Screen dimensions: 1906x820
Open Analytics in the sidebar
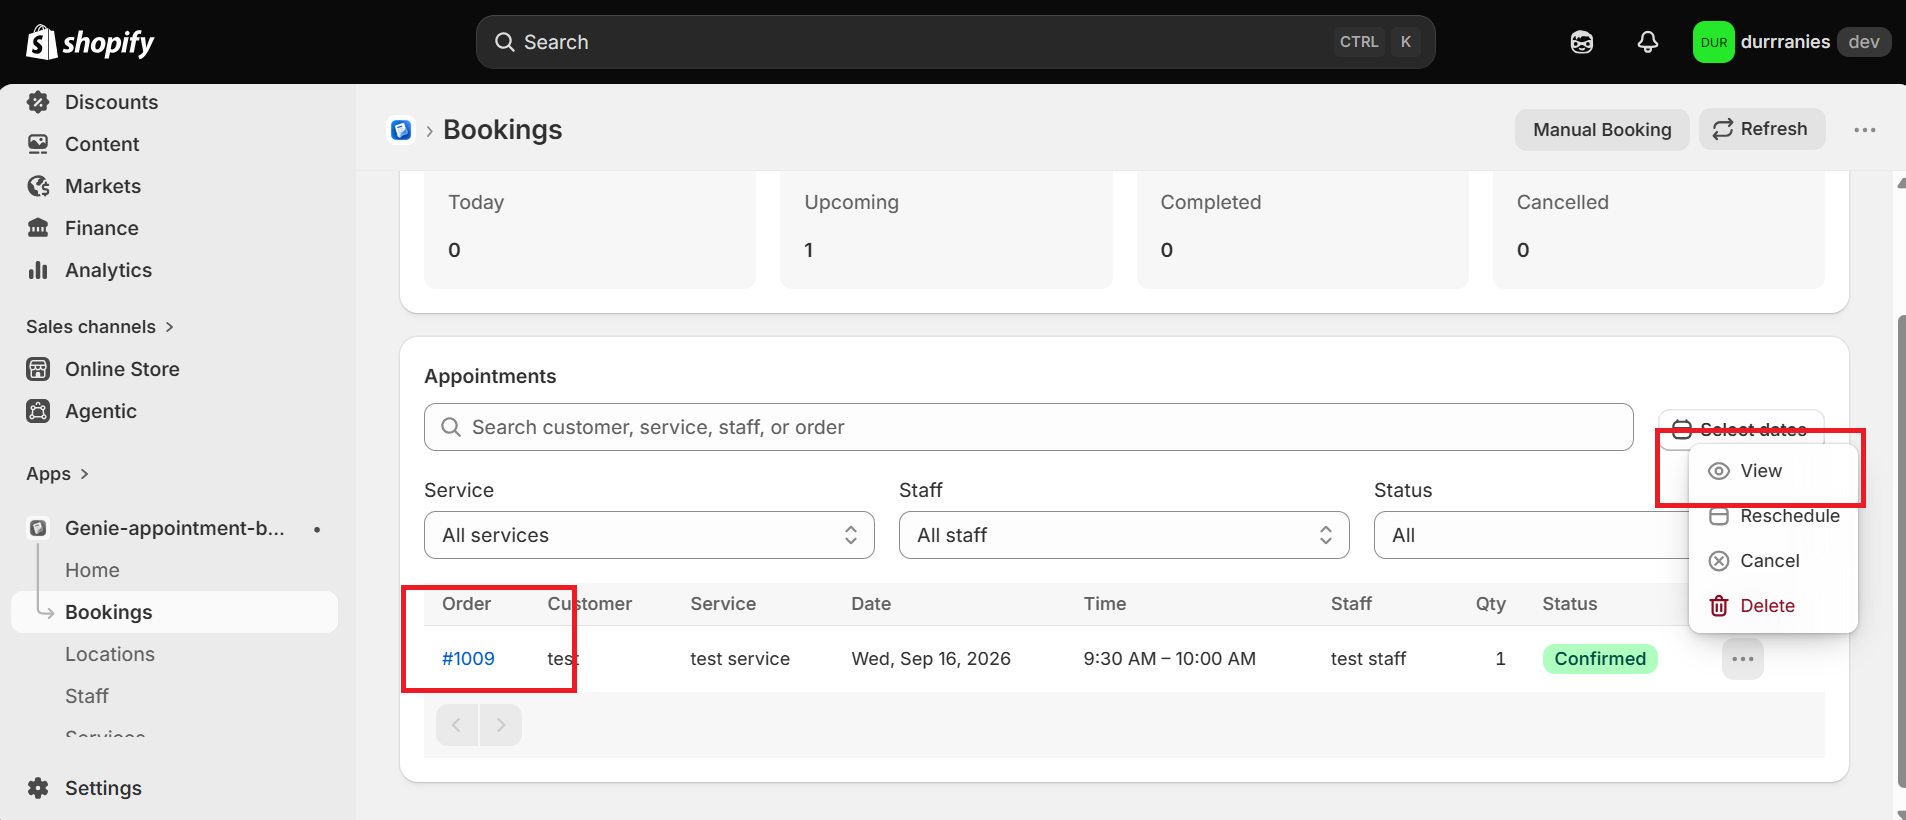[x=108, y=270]
